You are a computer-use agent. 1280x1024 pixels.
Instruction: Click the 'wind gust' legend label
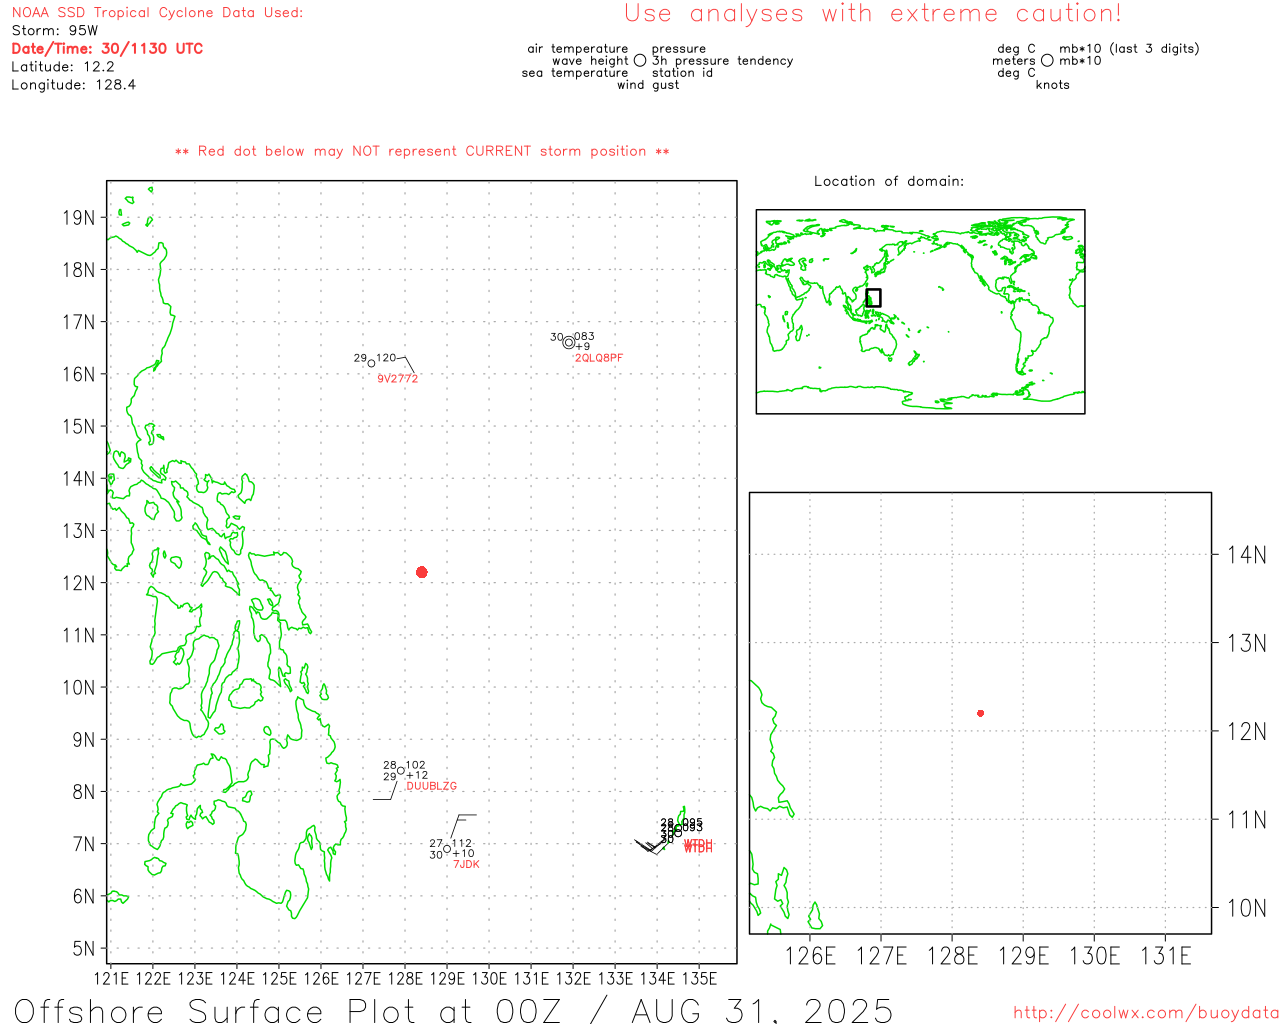click(x=648, y=85)
